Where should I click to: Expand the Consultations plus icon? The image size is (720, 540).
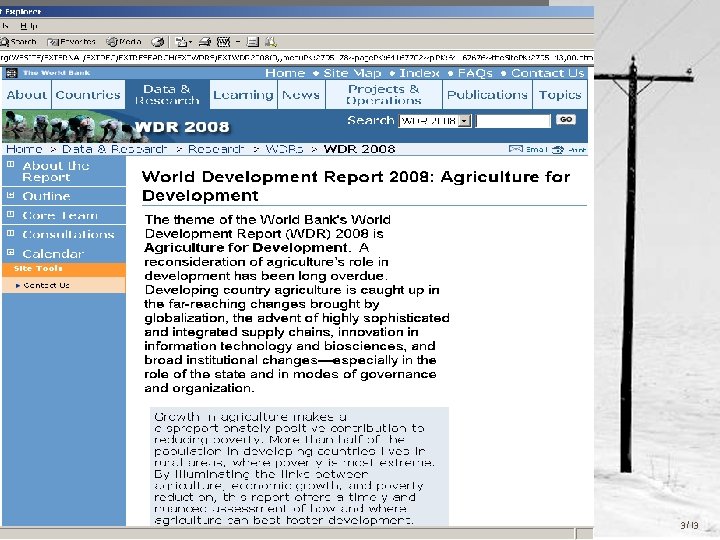click(11, 233)
